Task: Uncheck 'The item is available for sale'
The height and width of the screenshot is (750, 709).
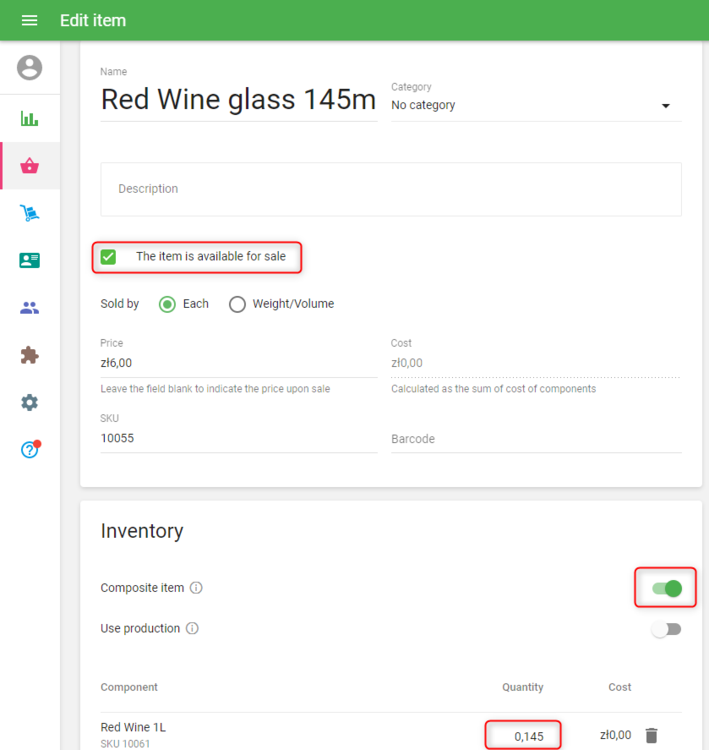Action: [109, 257]
